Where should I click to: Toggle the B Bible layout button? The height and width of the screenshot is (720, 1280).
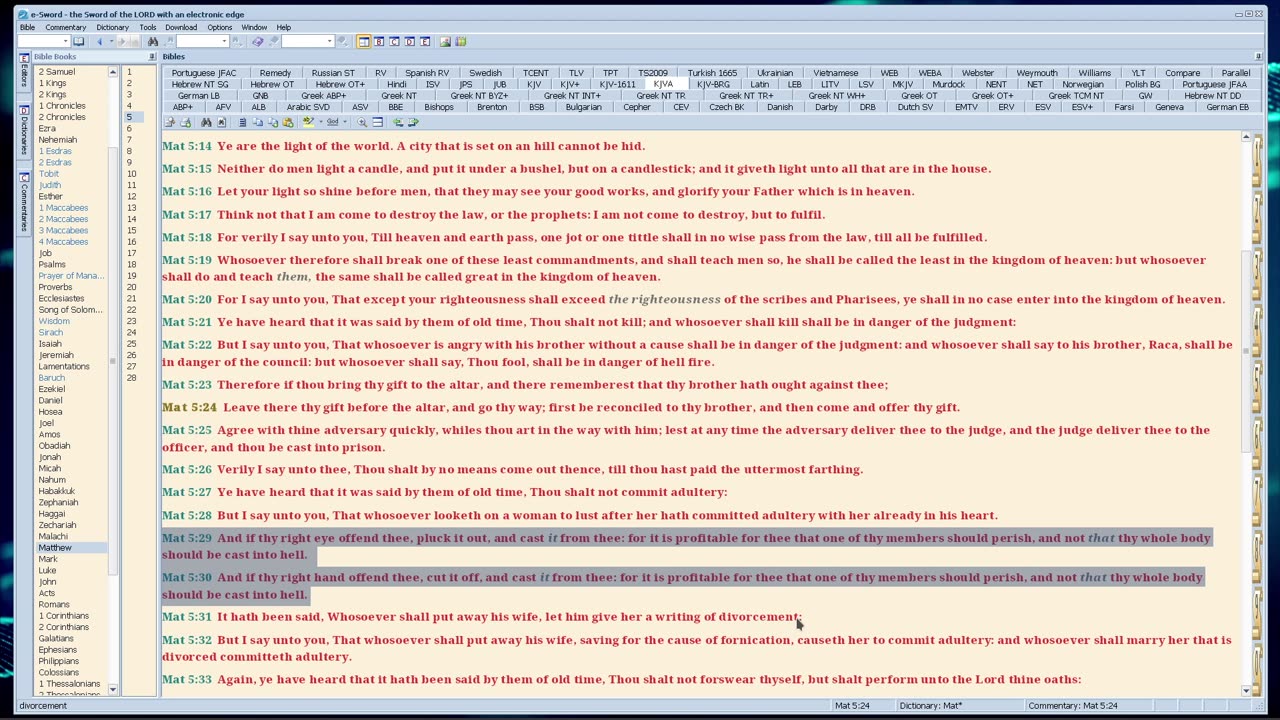pyautogui.click(x=379, y=41)
